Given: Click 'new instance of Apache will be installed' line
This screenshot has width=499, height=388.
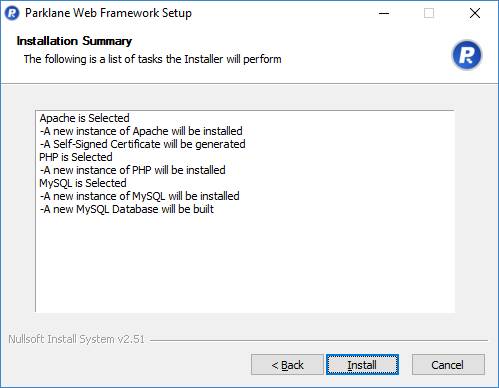Looking at the screenshot, I should (141, 131).
